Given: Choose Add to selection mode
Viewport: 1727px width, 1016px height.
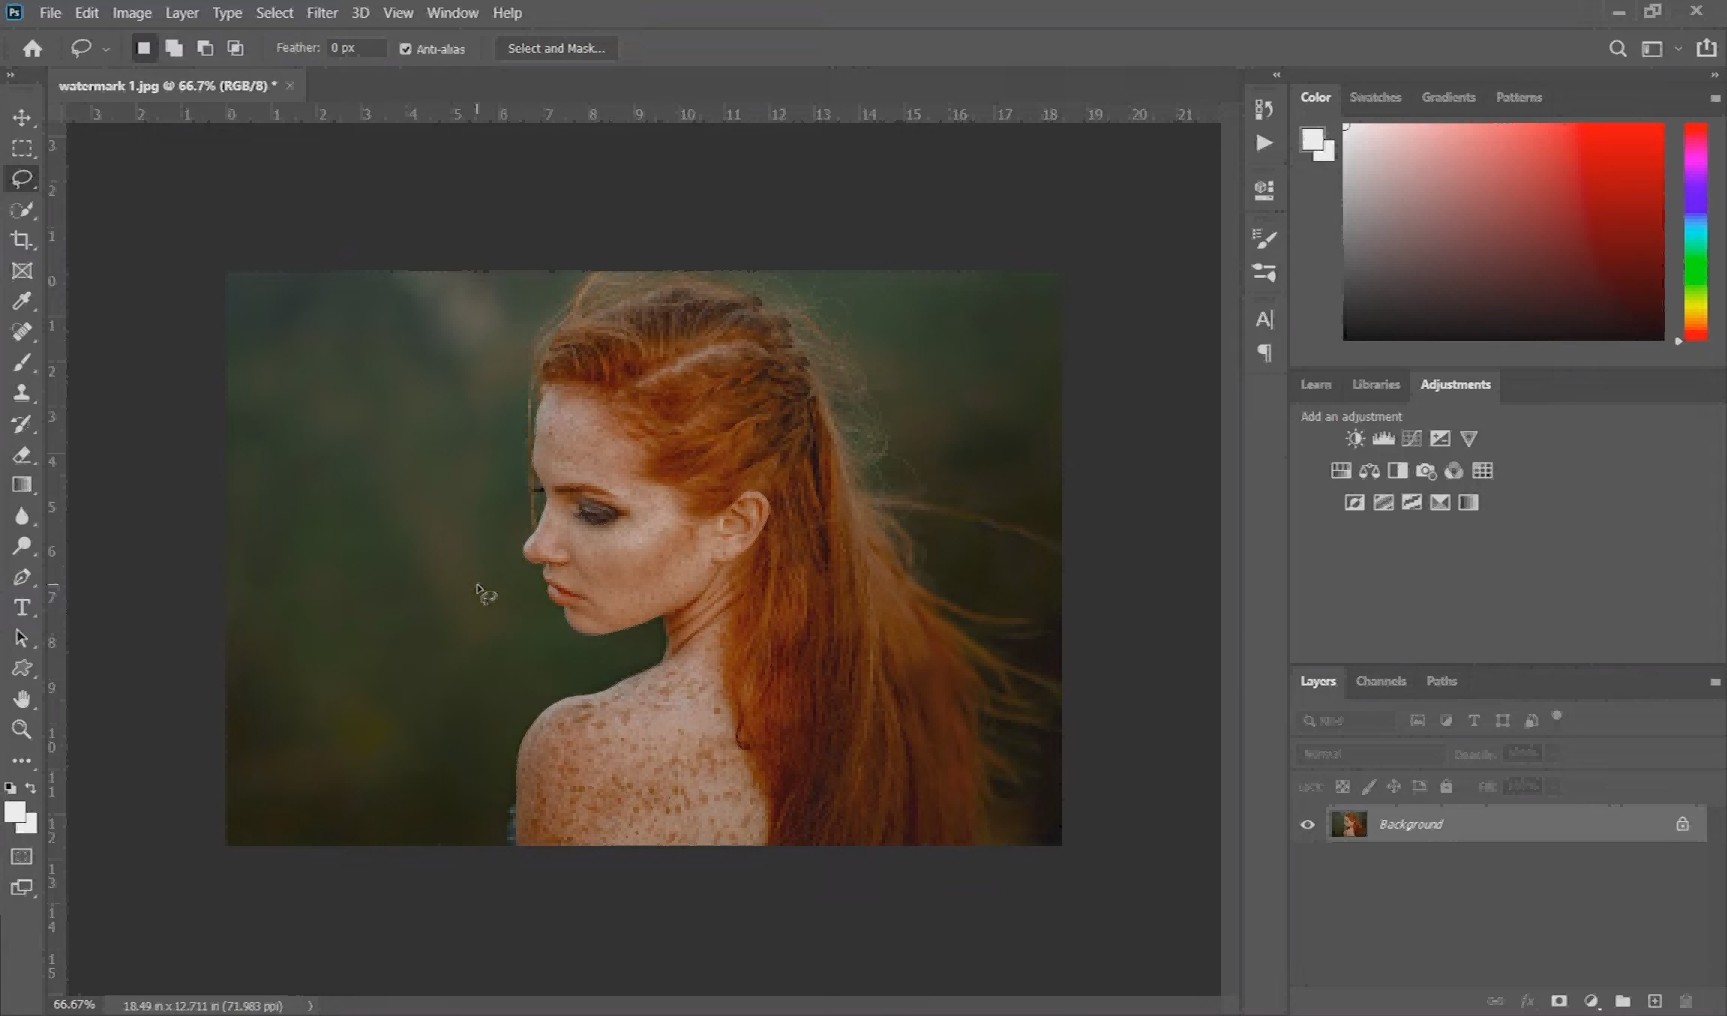Looking at the screenshot, I should coord(174,48).
